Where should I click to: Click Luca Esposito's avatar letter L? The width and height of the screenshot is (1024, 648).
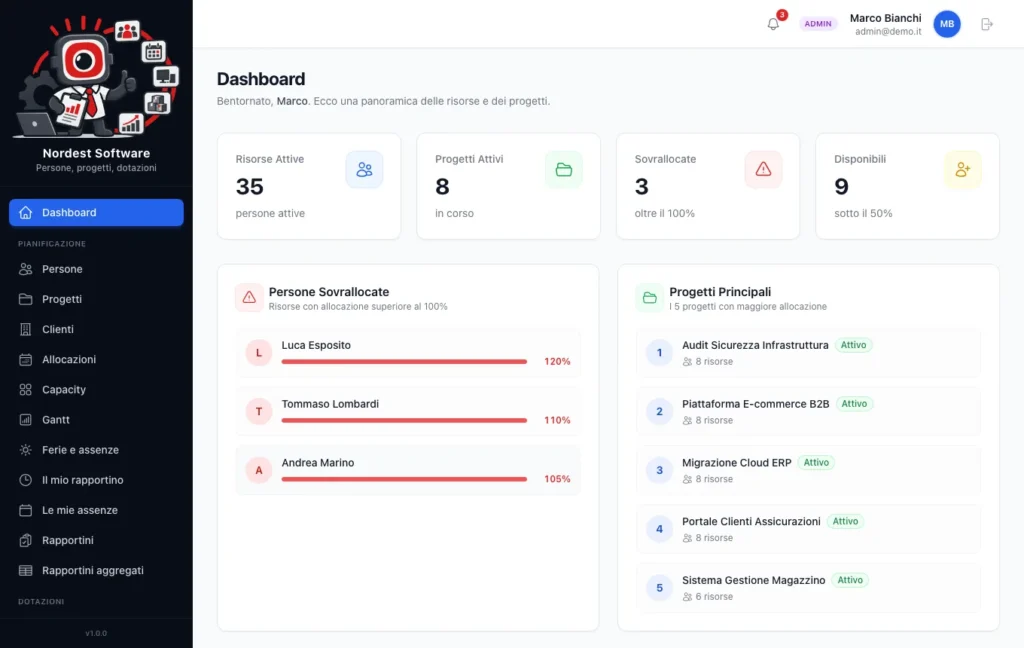(259, 353)
